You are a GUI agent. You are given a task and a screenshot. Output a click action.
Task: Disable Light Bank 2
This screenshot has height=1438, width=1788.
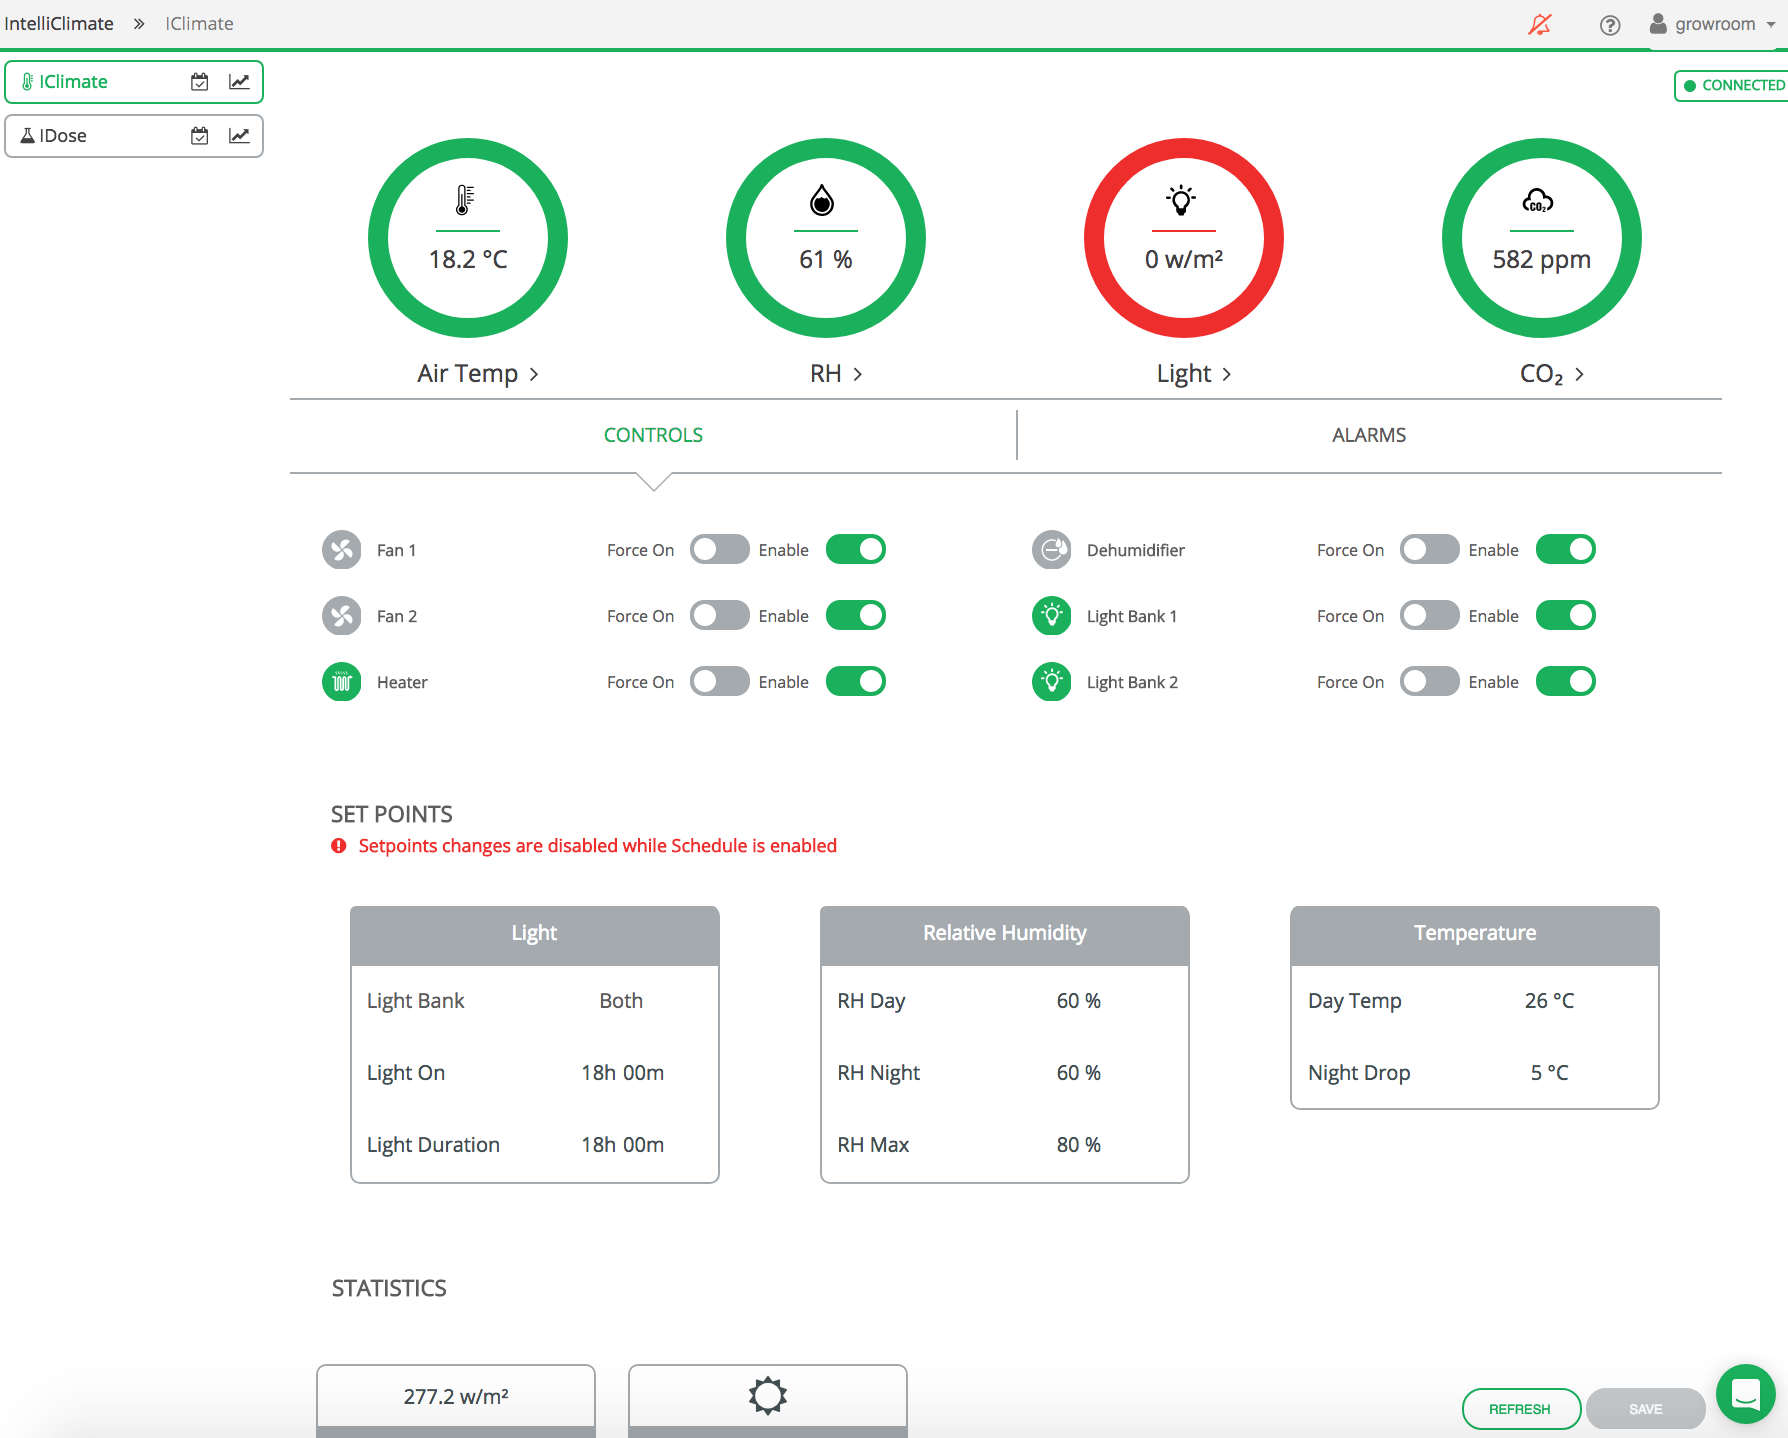pos(1566,681)
